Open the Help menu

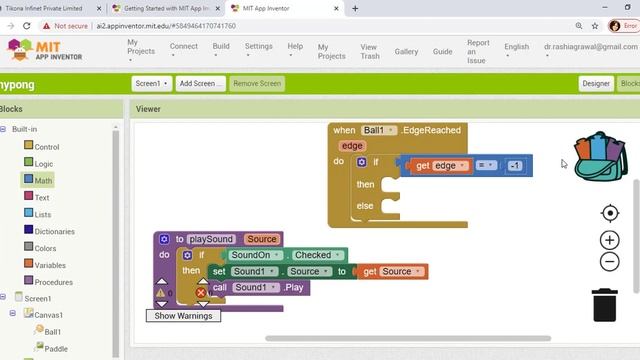(x=295, y=50)
